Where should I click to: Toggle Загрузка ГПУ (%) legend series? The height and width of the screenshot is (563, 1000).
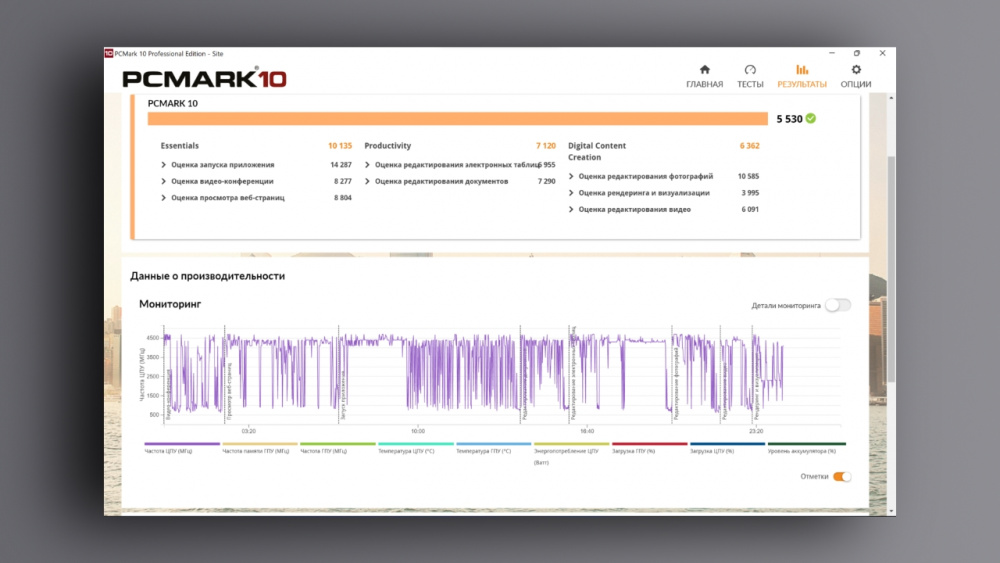pos(649,448)
